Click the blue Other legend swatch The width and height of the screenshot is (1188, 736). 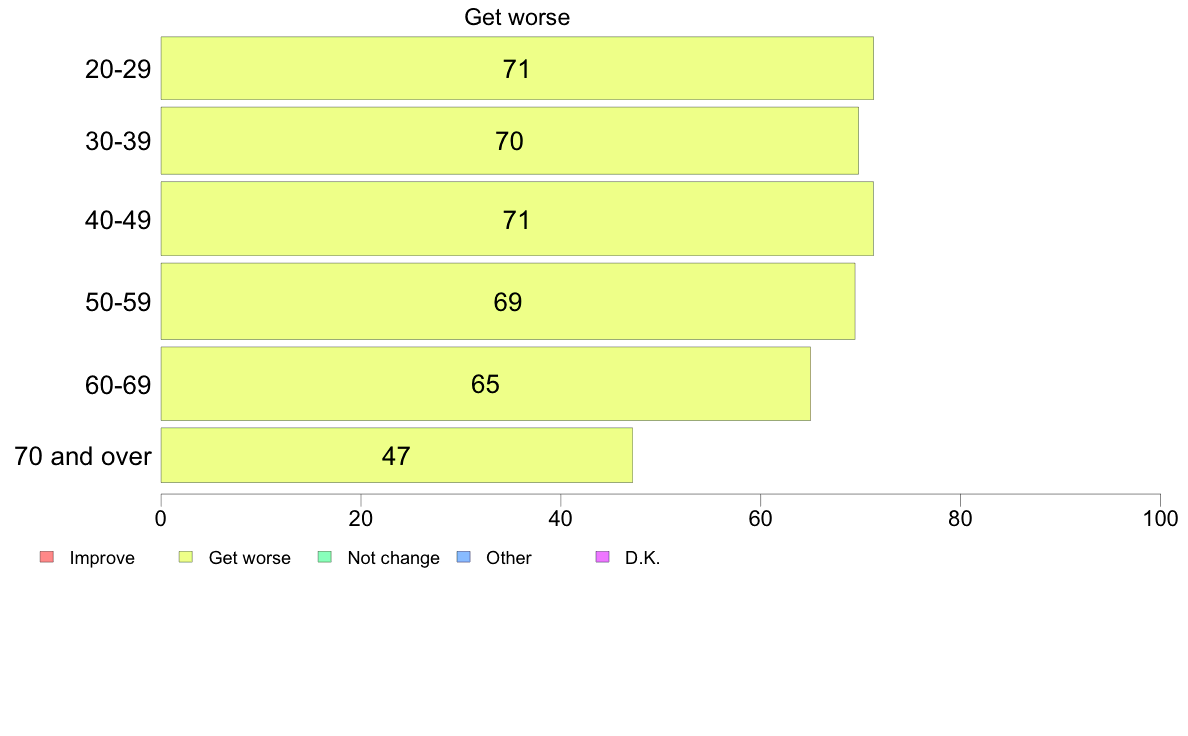[x=464, y=557]
